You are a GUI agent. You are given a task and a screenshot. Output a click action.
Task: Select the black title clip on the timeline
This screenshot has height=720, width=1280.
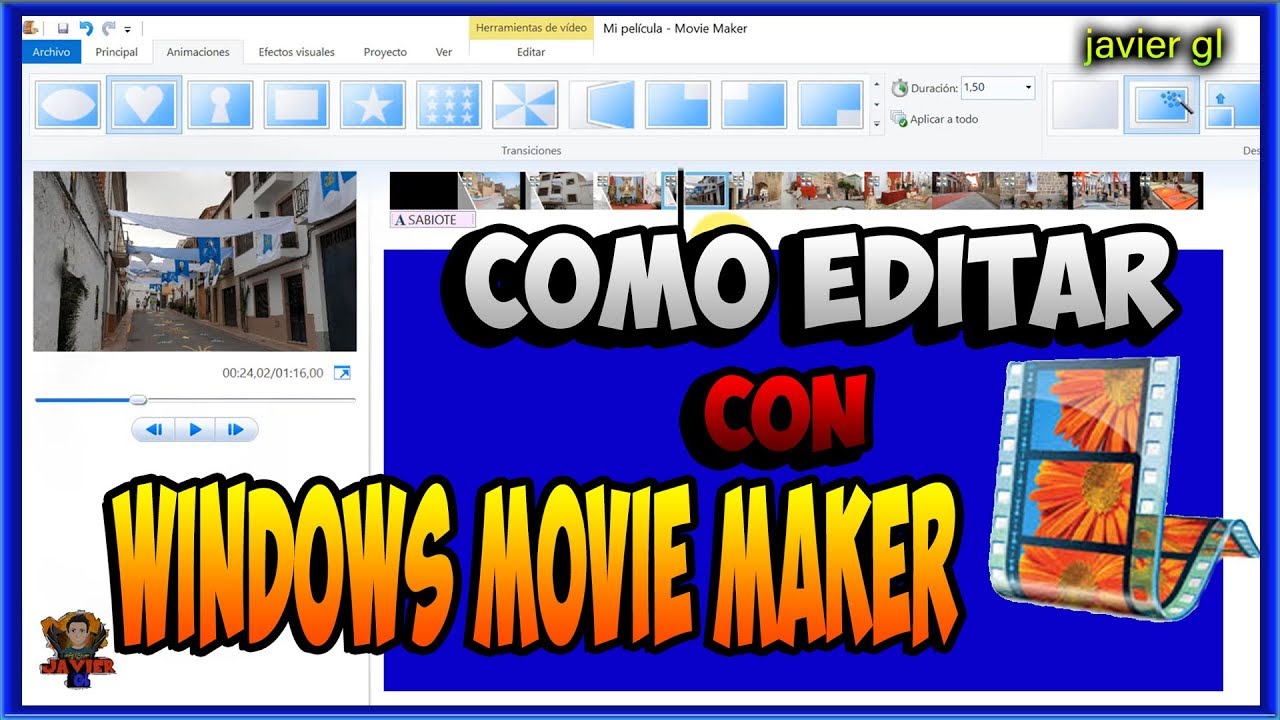423,190
